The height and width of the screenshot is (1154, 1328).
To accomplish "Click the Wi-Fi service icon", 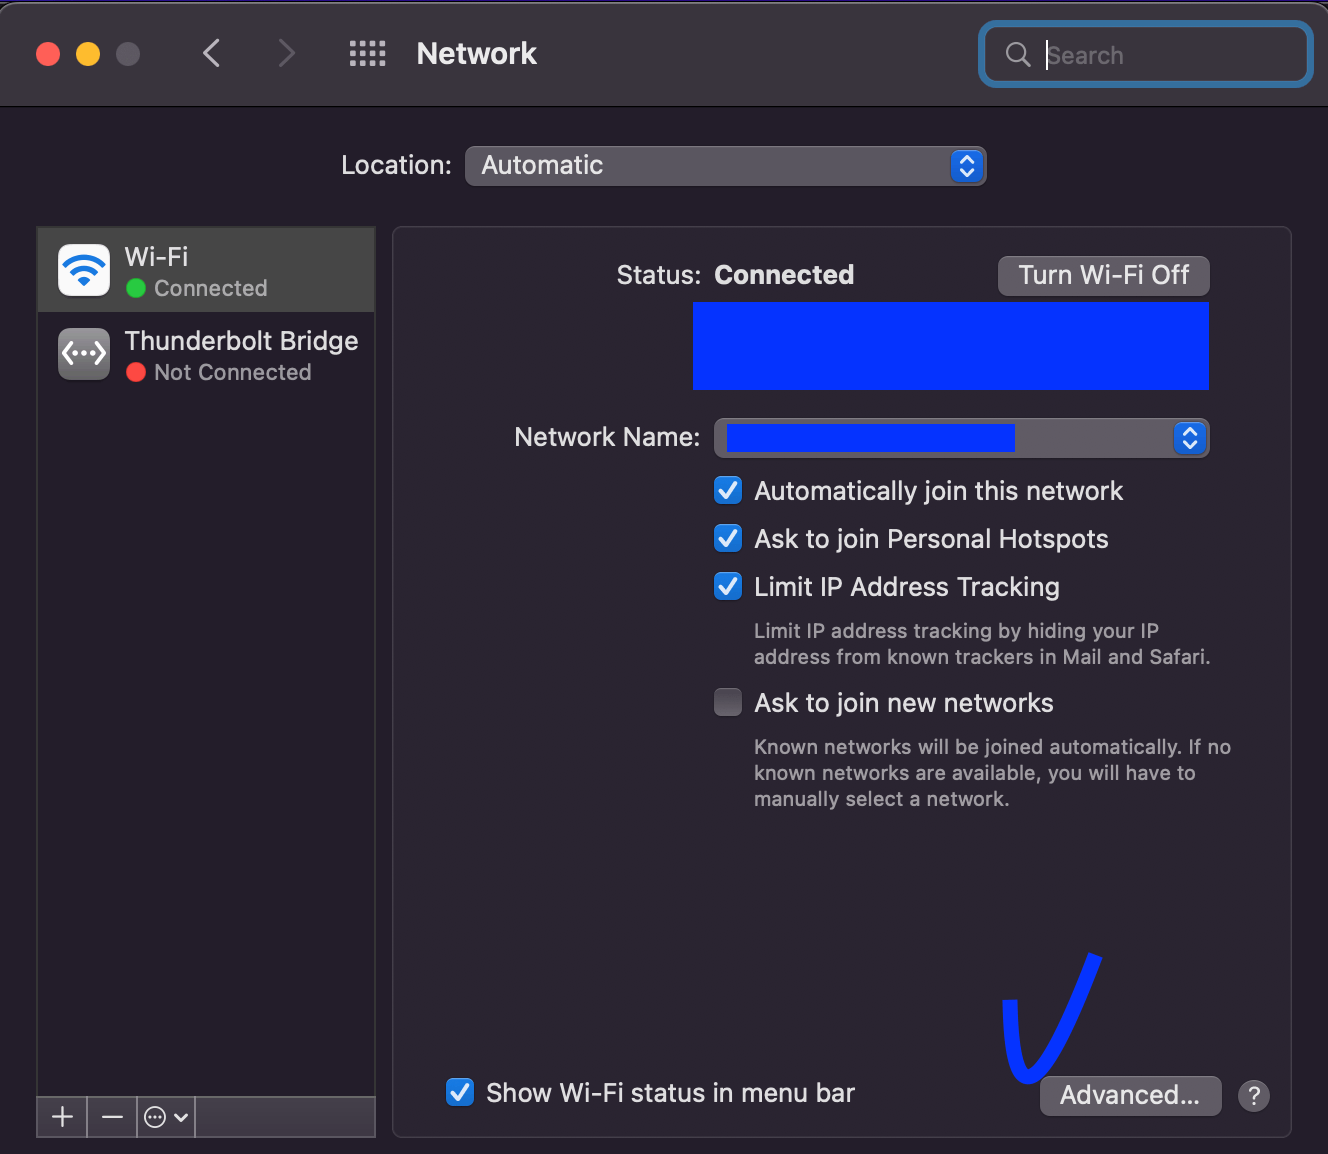I will (x=84, y=270).
